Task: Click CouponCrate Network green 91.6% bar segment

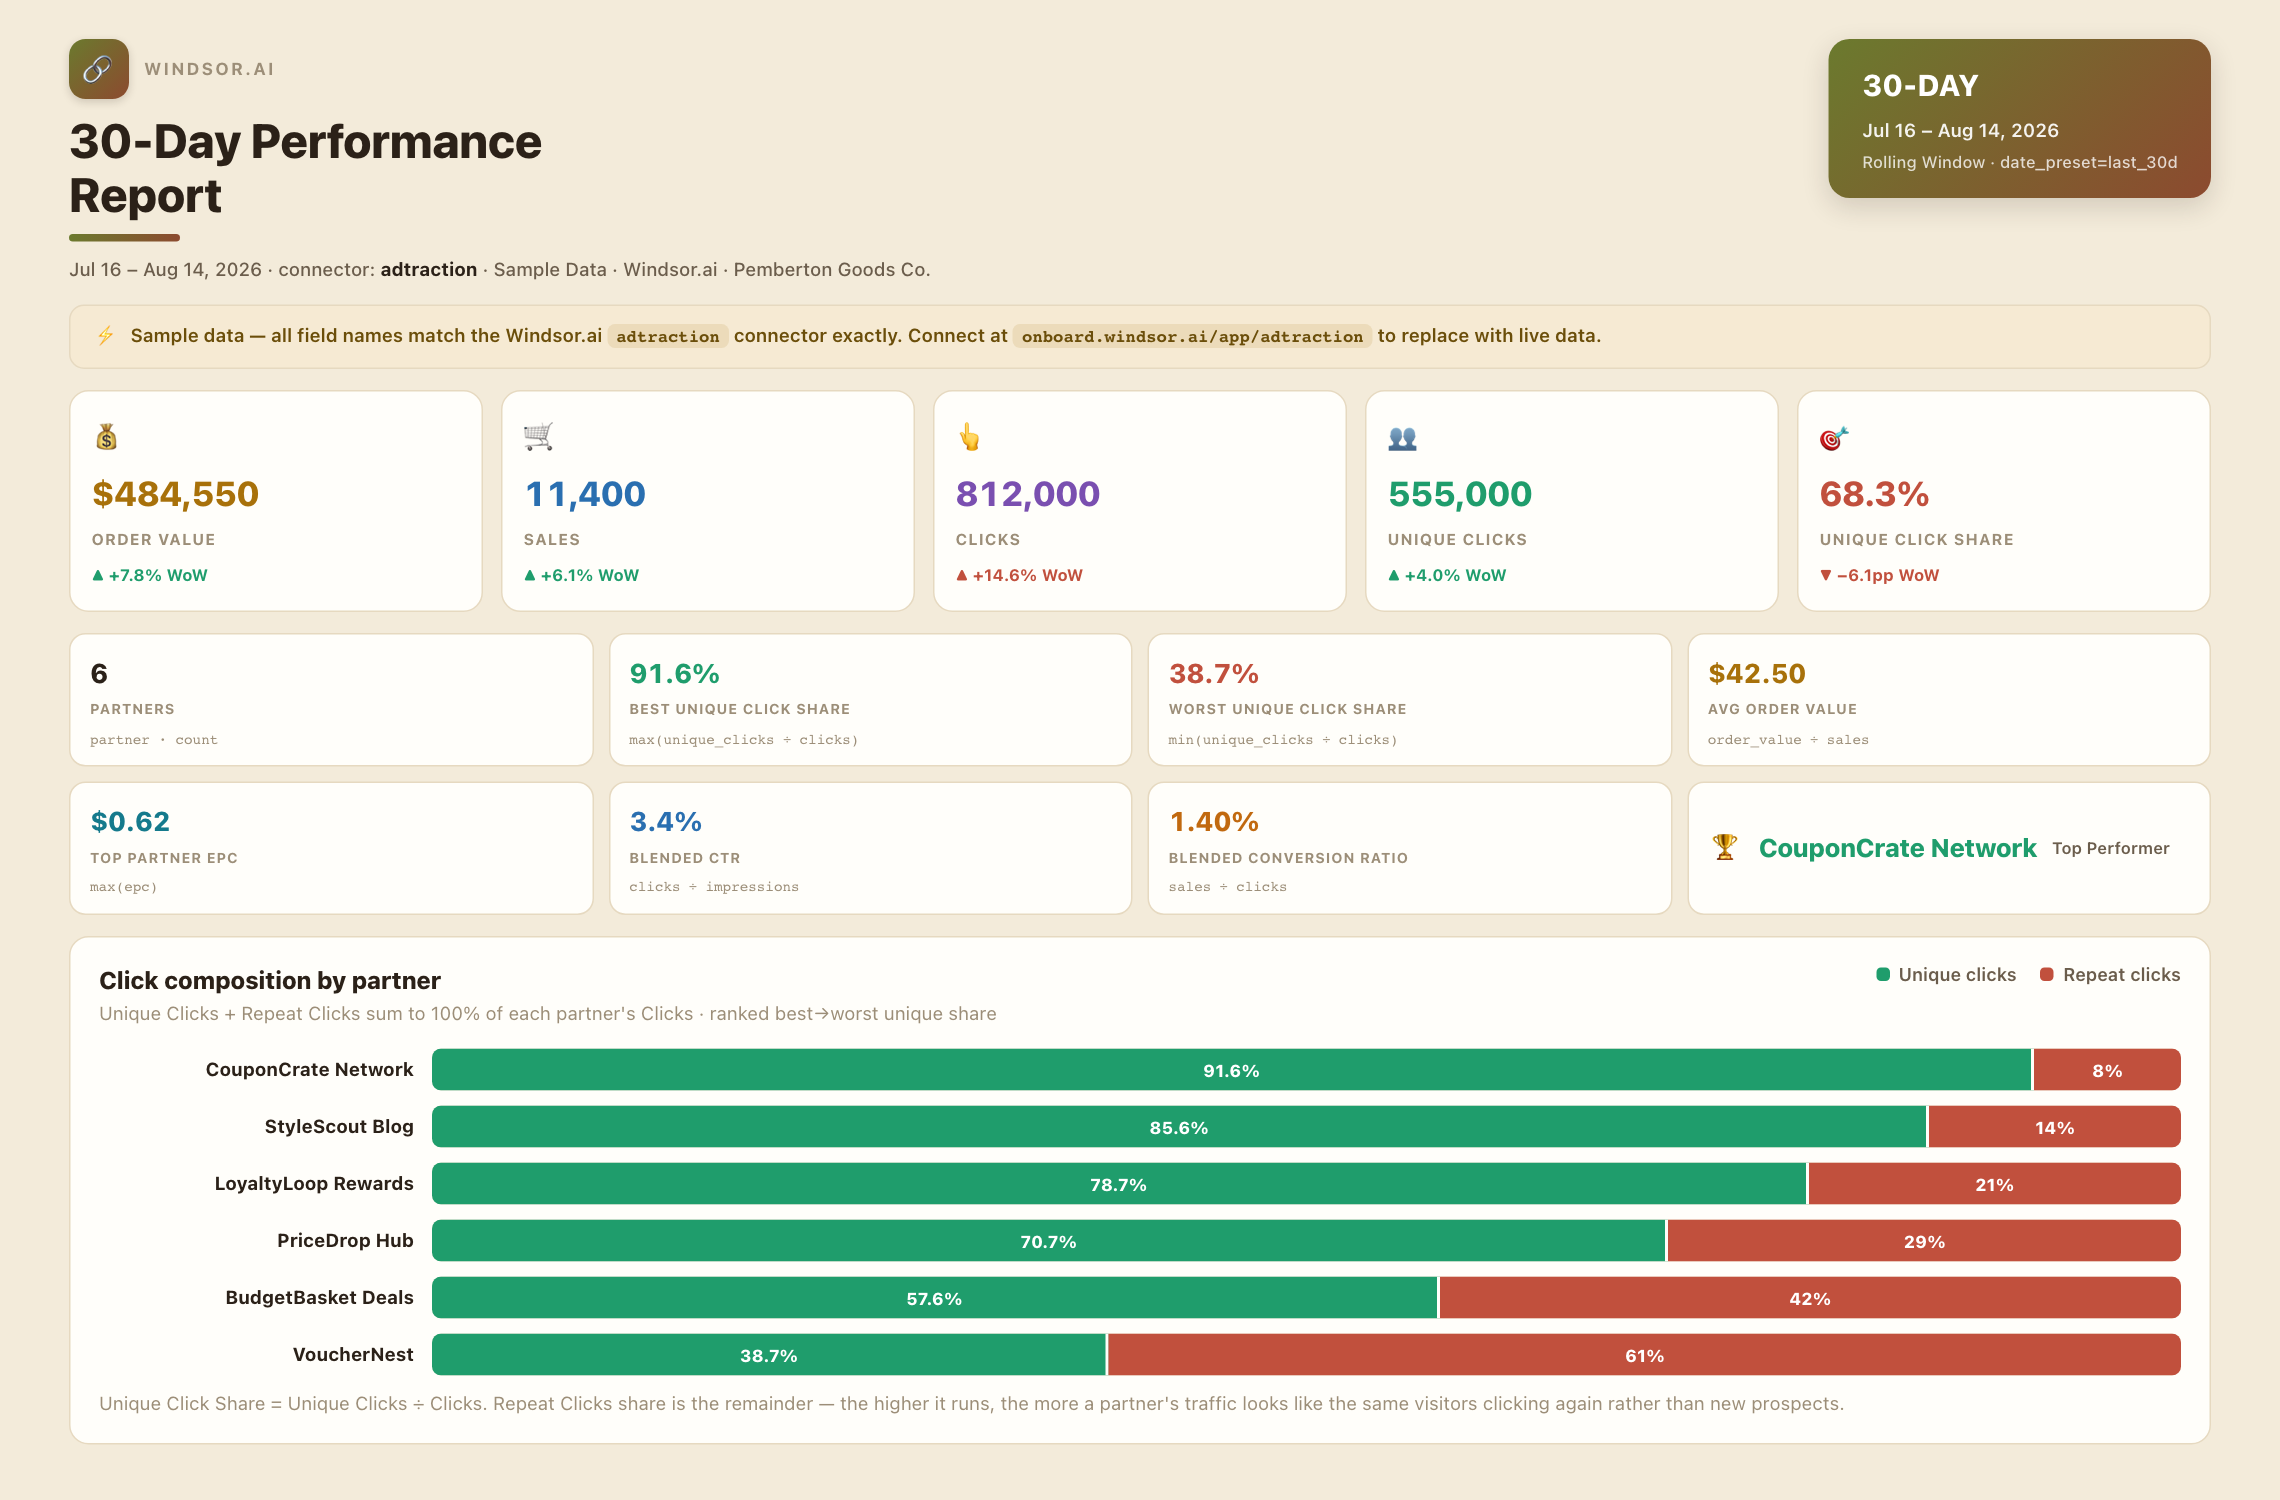Action: tap(1231, 1070)
